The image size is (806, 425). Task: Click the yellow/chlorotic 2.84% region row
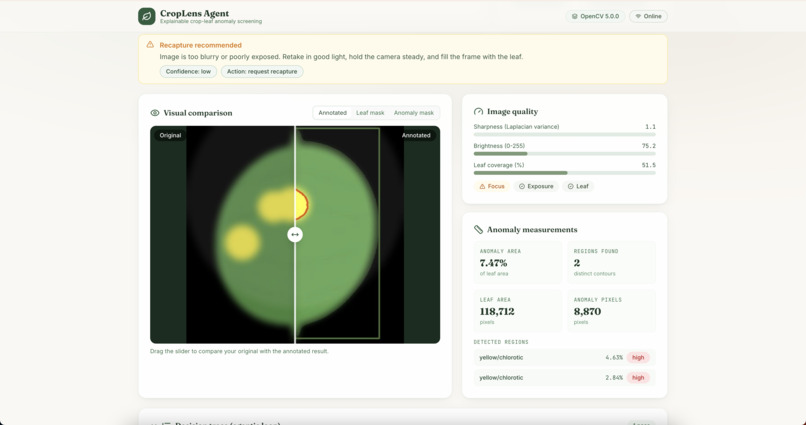click(564, 378)
